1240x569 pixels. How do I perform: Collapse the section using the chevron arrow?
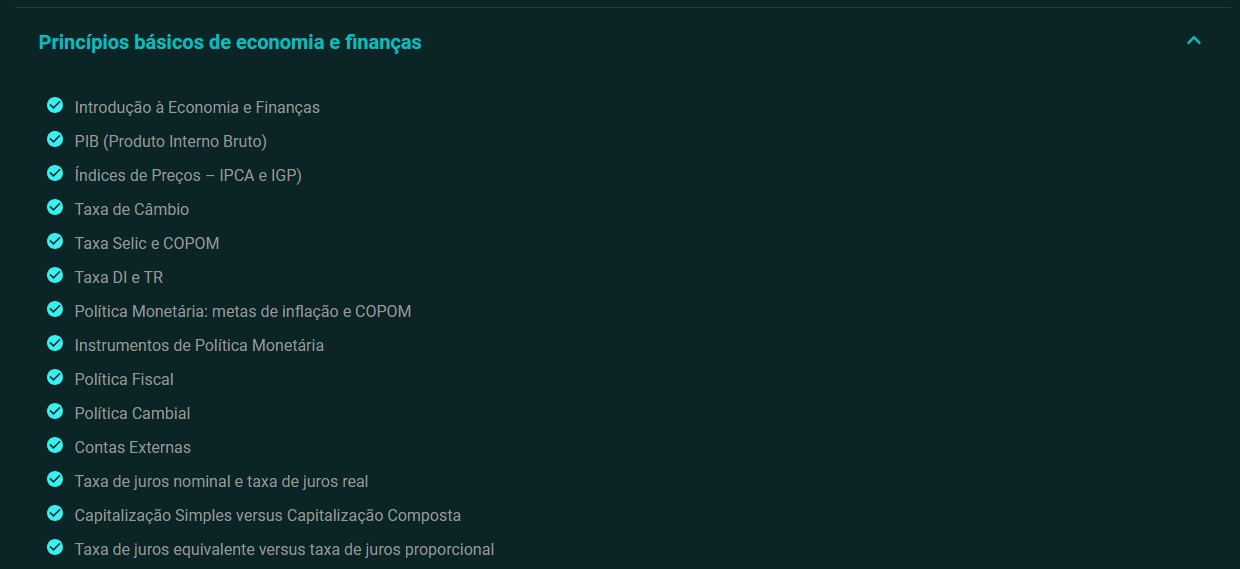tap(1193, 41)
